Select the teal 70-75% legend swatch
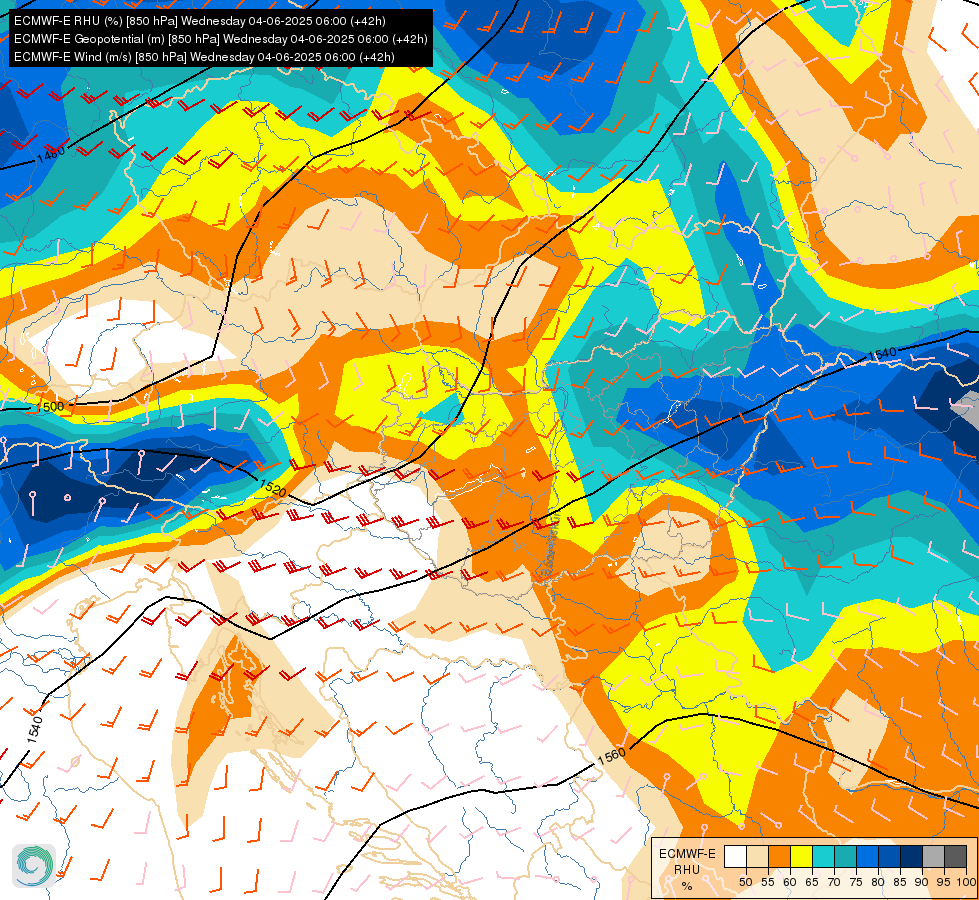Screen dimensions: 979x900 click(845, 856)
